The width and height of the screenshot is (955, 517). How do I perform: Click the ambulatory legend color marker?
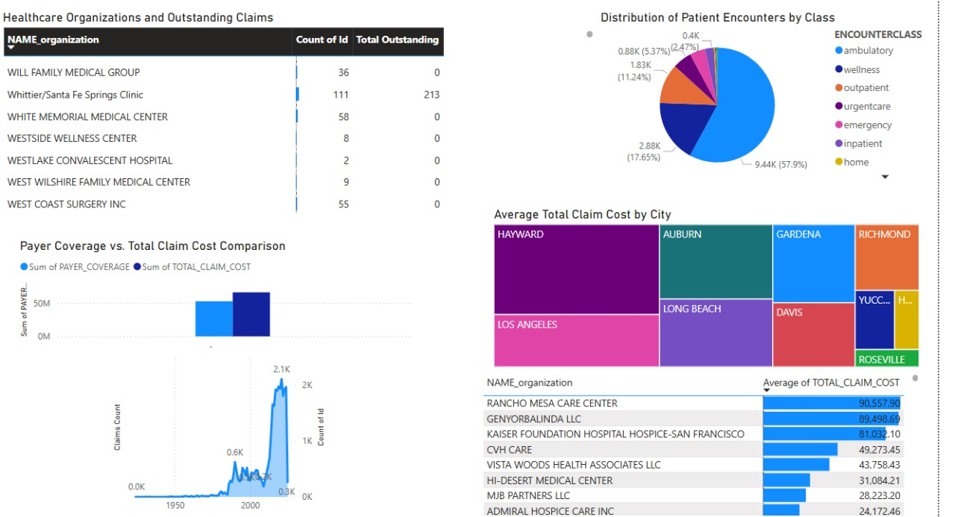pos(838,51)
